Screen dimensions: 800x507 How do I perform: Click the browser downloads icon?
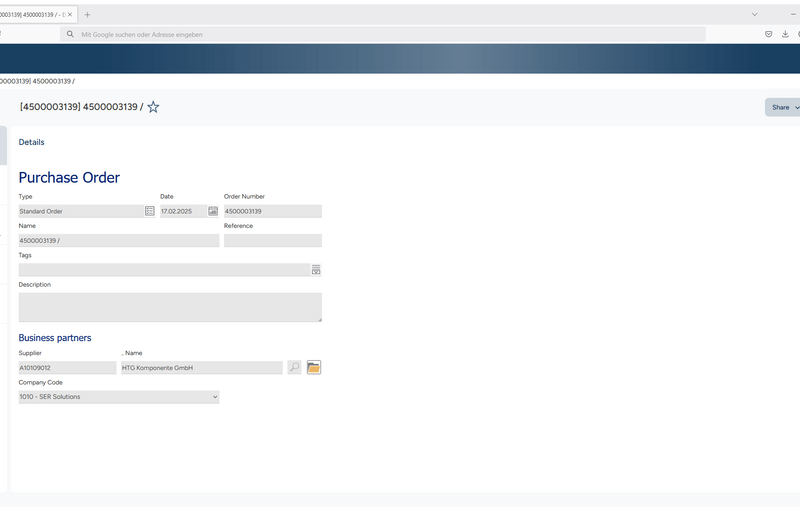click(785, 34)
